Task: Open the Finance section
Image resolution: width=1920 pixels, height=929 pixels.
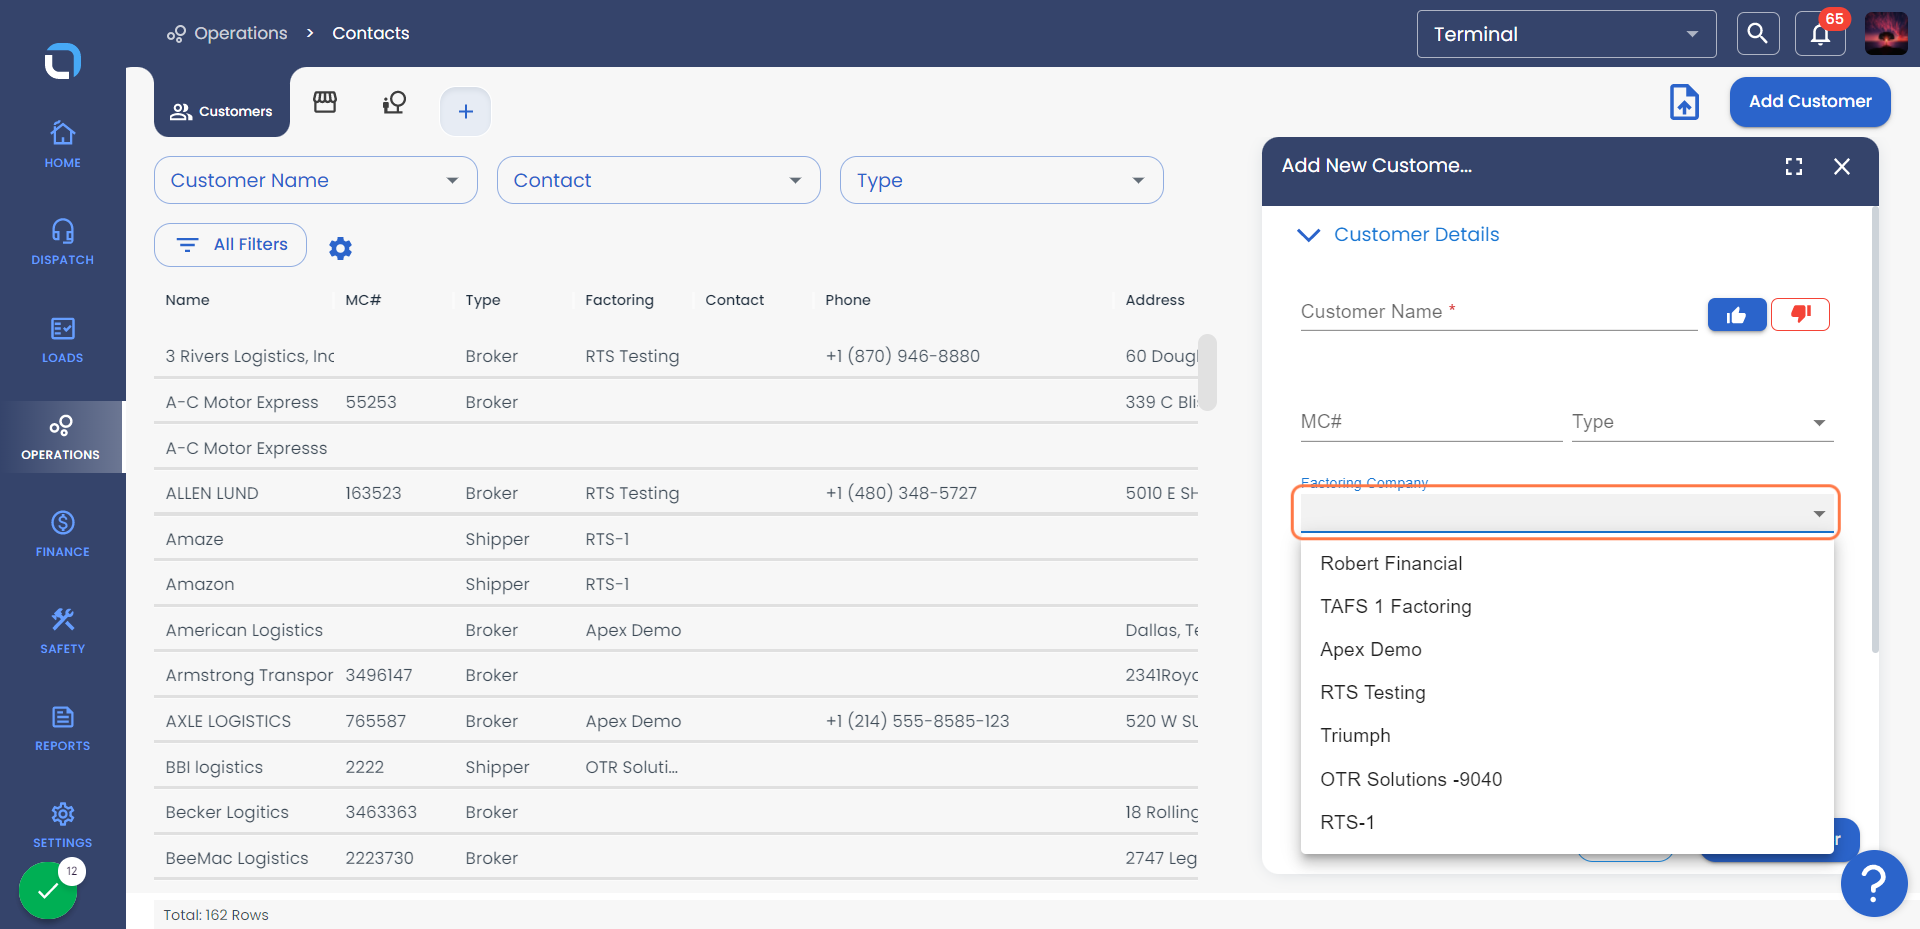Action: pos(62,534)
